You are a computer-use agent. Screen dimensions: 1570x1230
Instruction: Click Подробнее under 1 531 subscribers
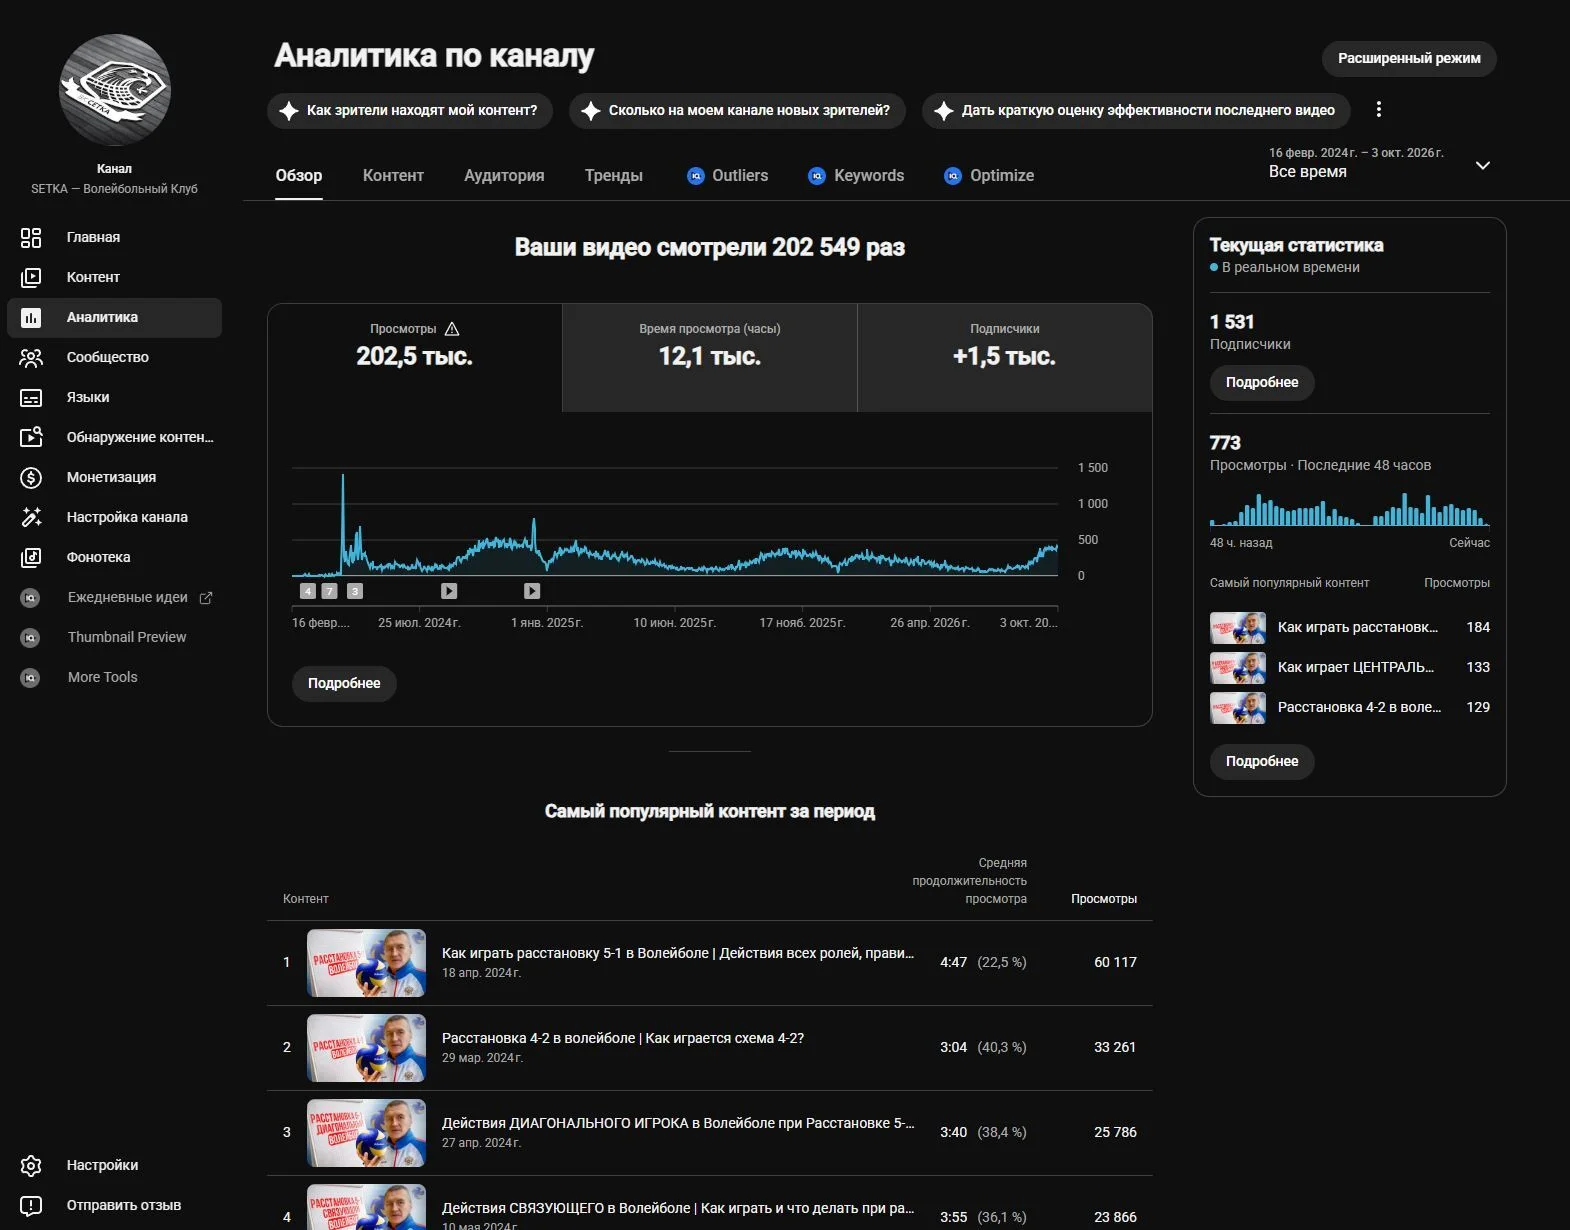[1262, 382]
